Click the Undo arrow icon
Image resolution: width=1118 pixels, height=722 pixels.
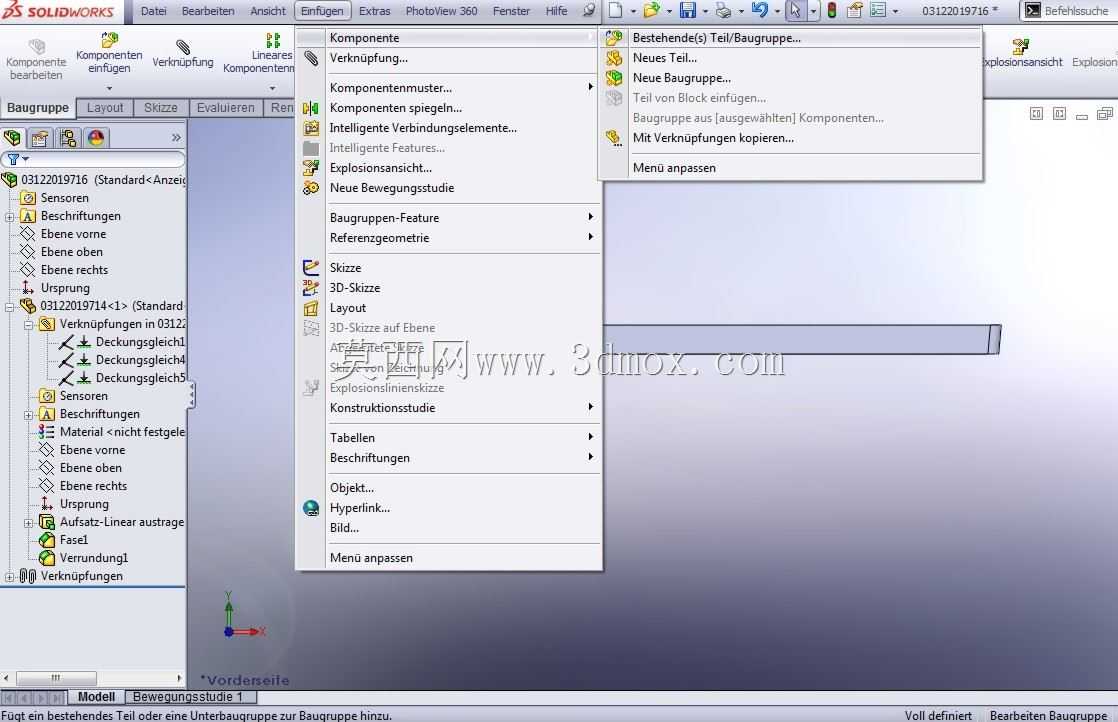tap(759, 11)
